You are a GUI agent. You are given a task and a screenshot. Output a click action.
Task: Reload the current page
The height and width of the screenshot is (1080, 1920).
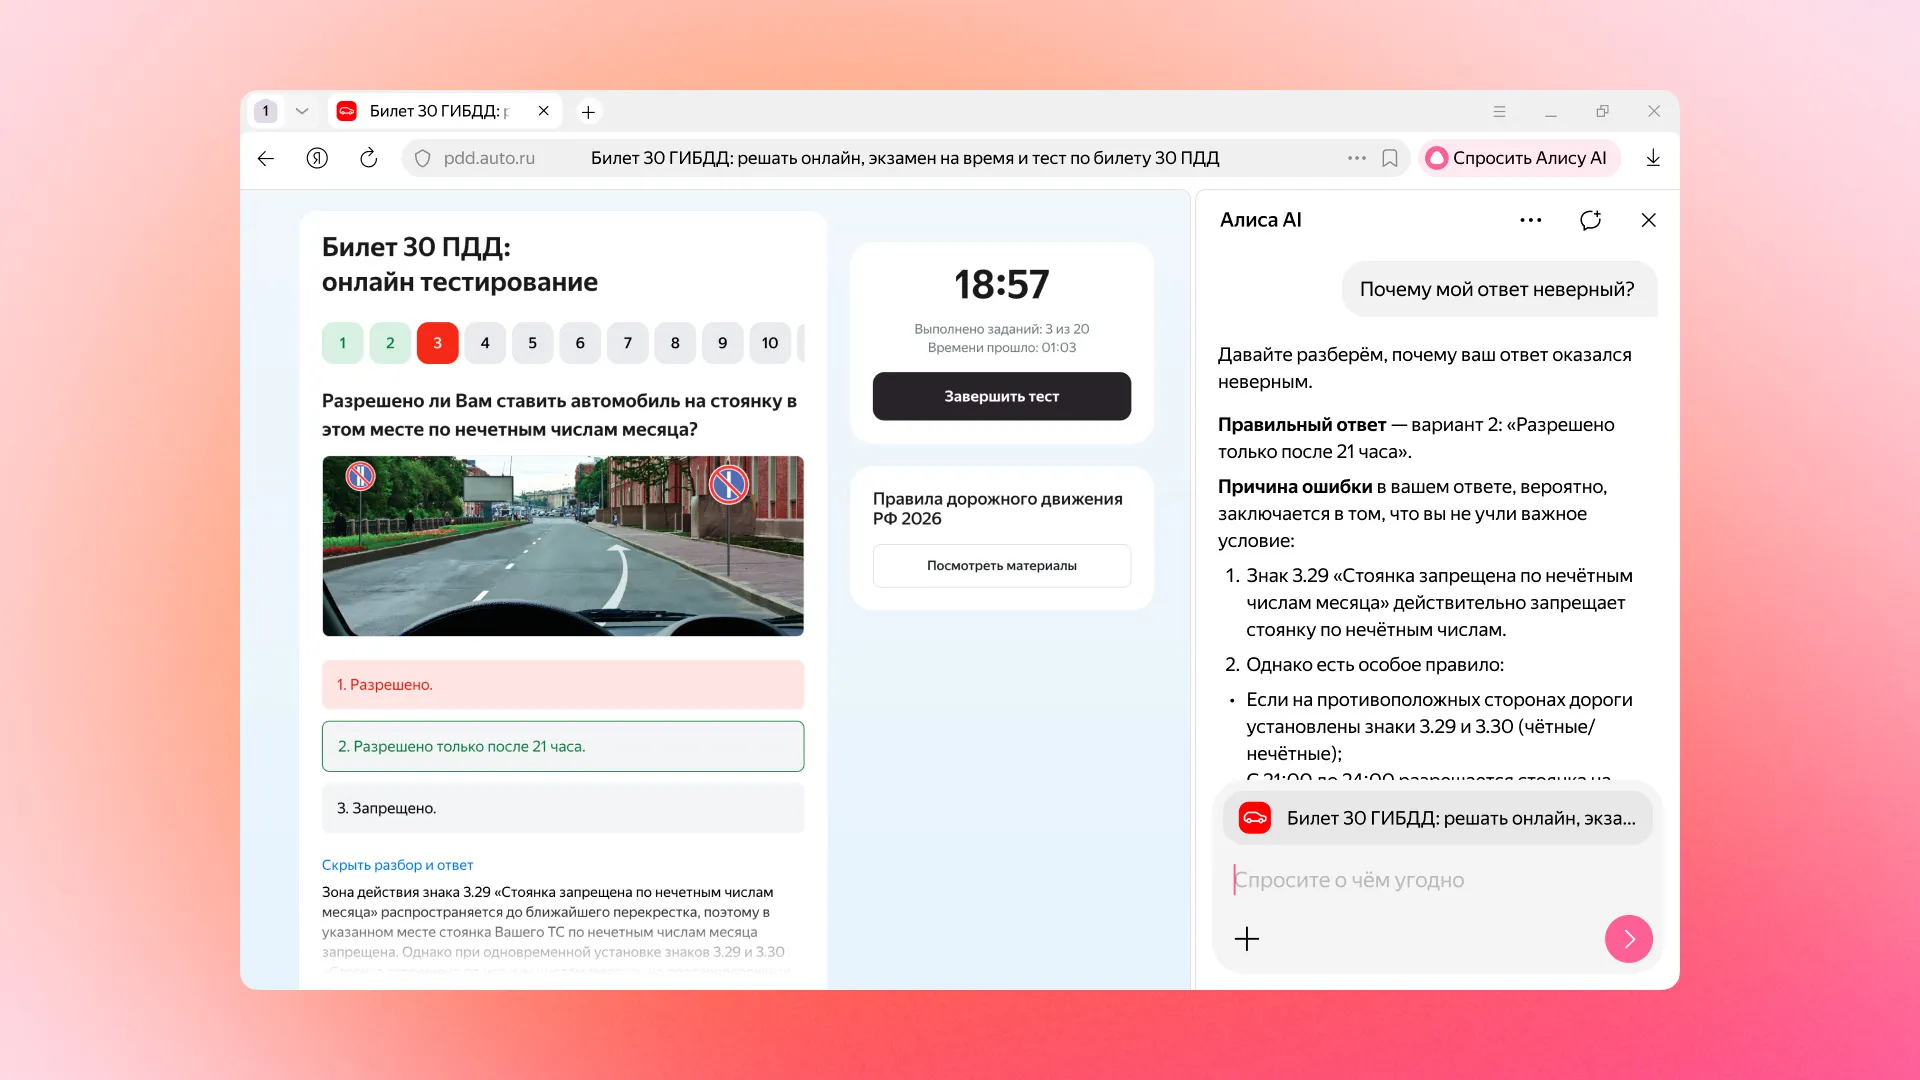(x=369, y=158)
